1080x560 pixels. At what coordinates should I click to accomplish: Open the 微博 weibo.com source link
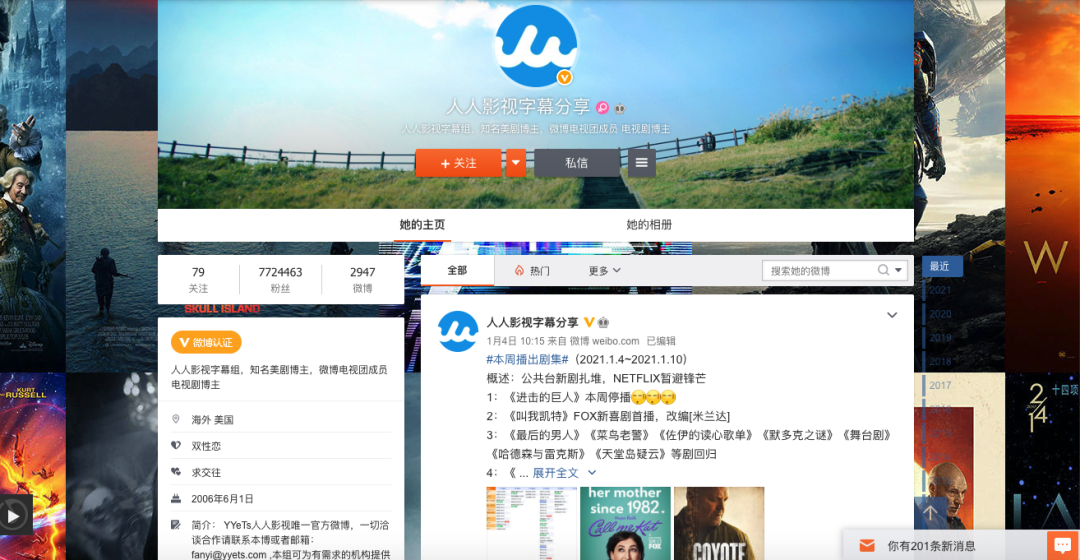click(605, 341)
